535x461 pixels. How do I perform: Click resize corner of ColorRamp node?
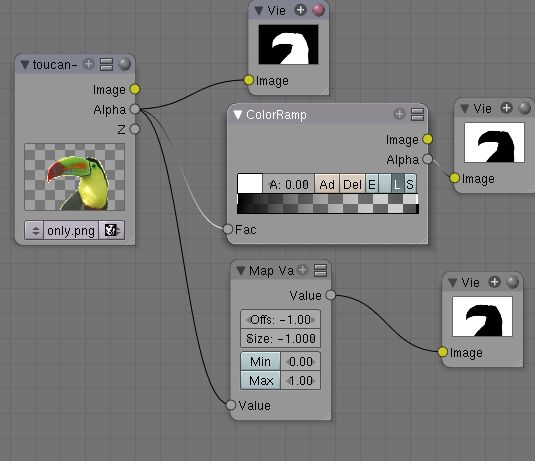coord(423,240)
